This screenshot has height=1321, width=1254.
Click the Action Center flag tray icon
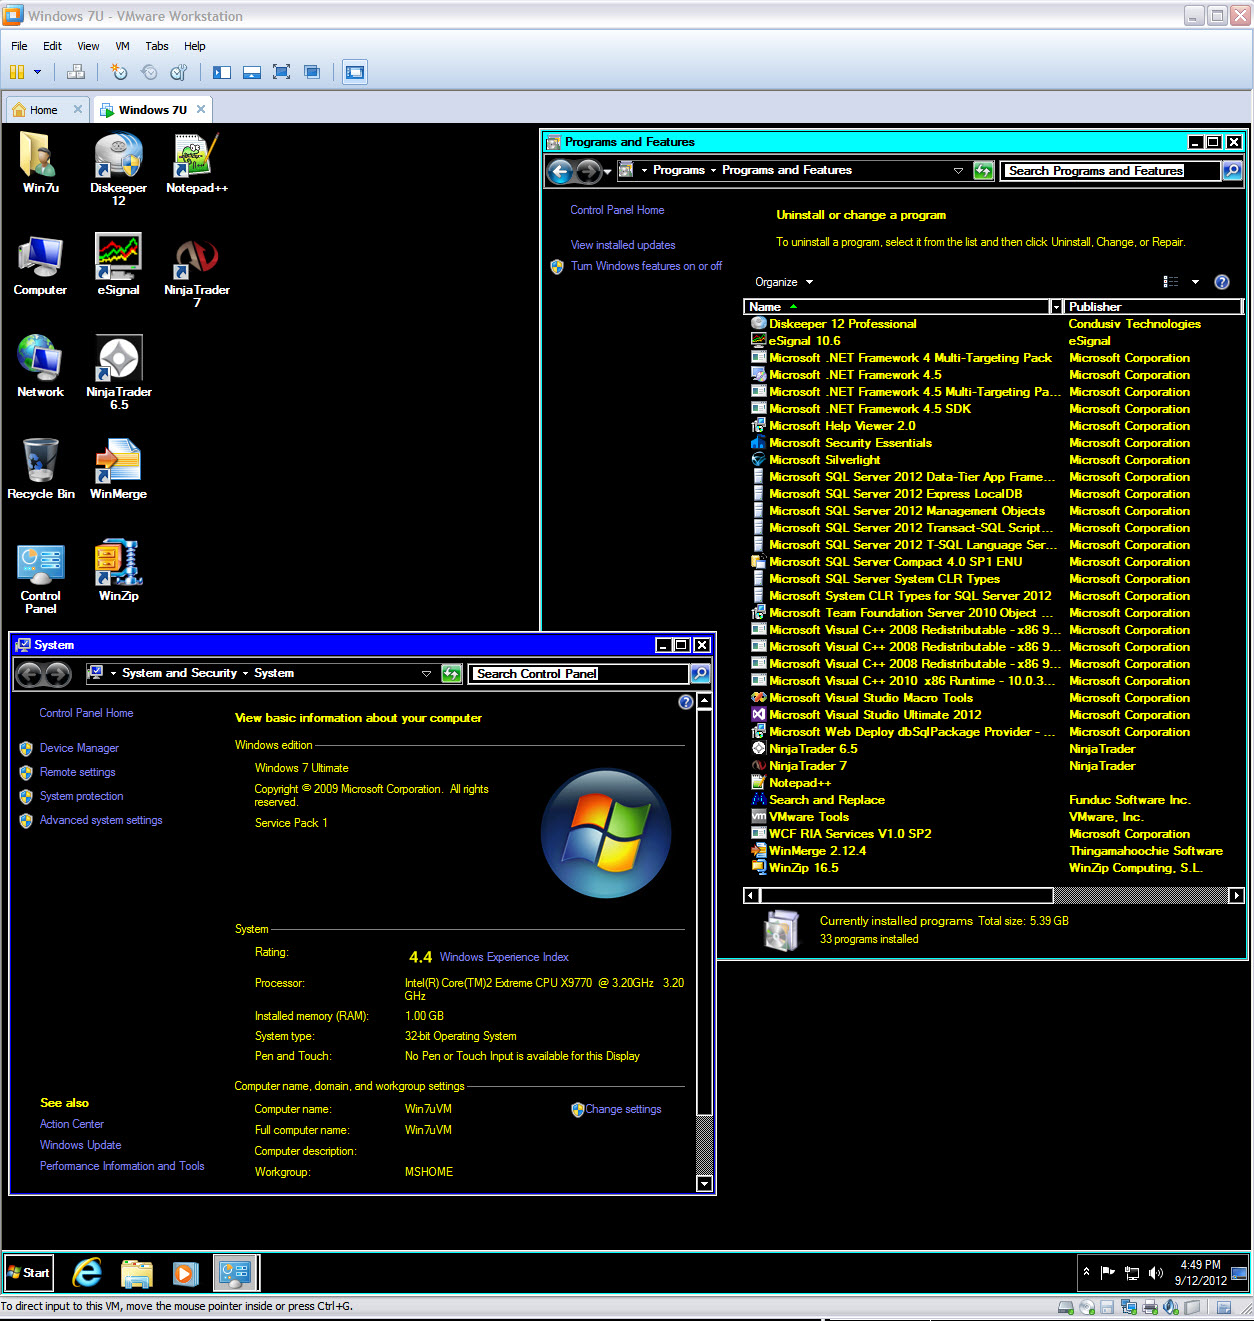1108,1273
